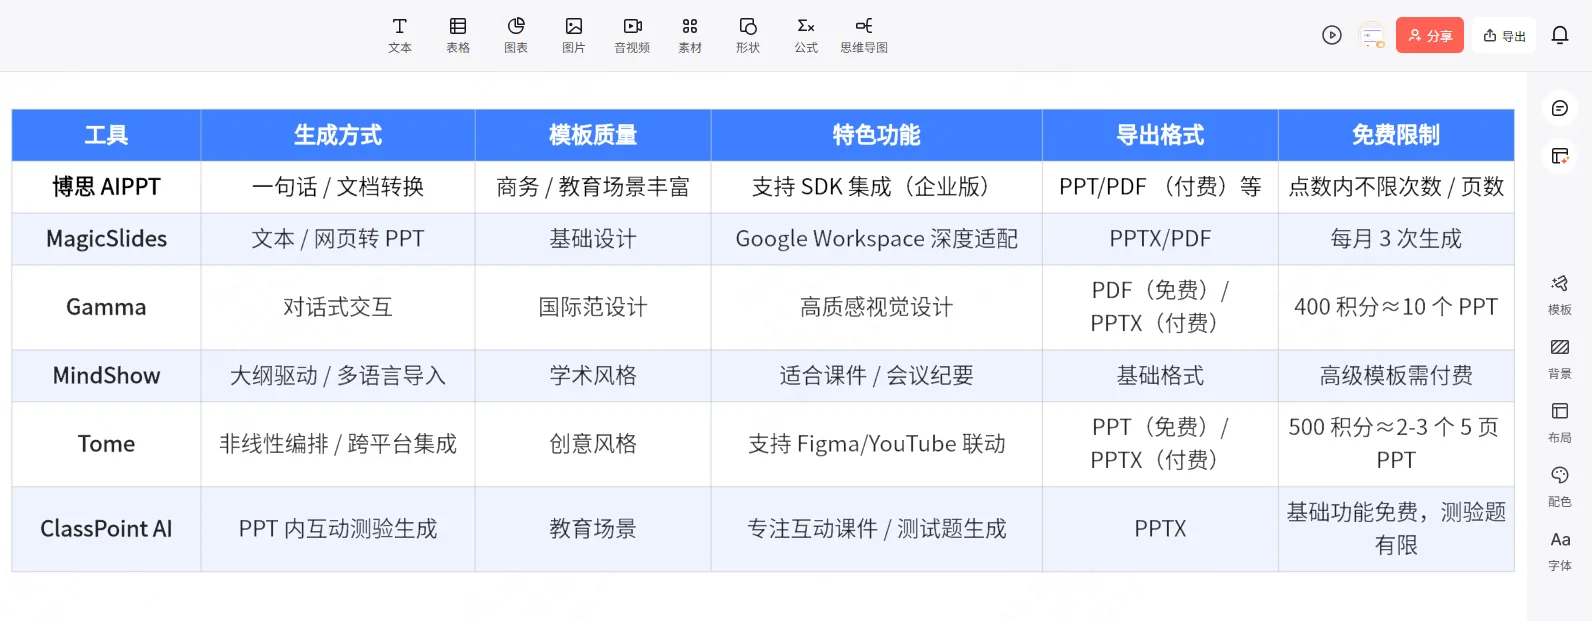Screen dimensions: 1592x621
Task: Open the 布局 layout panel
Action: tap(1560, 423)
